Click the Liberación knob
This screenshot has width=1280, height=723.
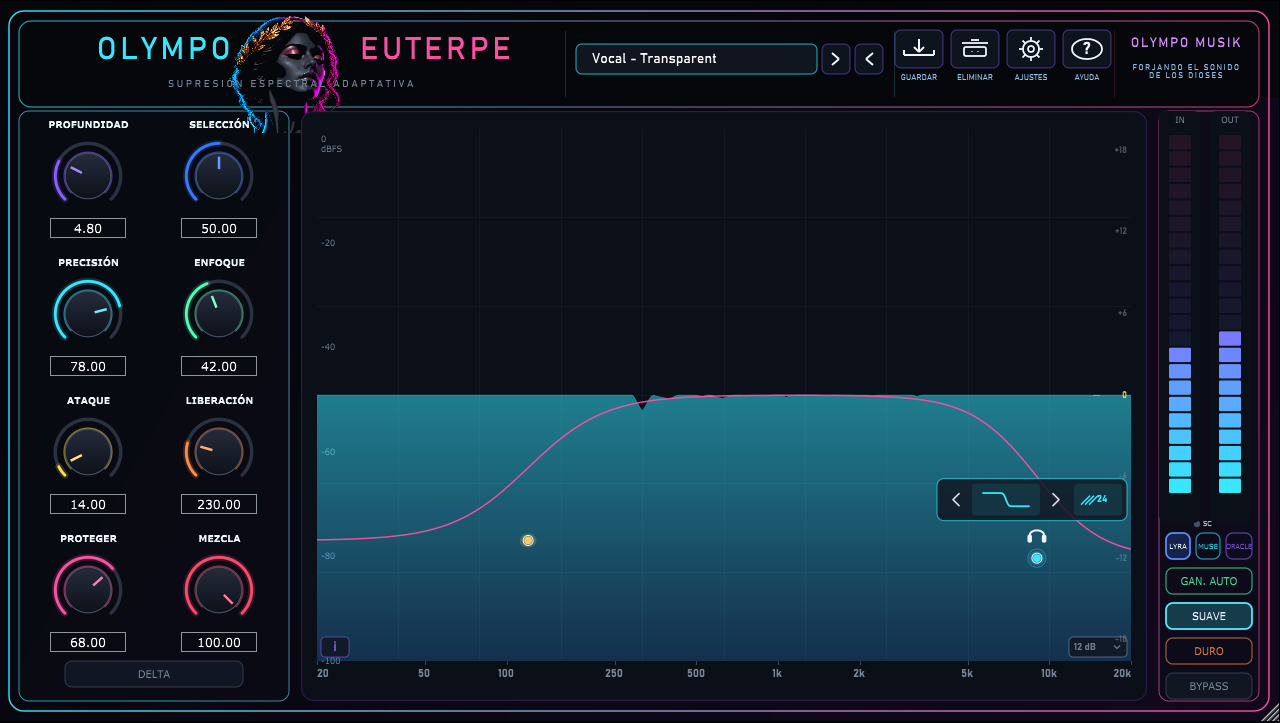point(219,451)
